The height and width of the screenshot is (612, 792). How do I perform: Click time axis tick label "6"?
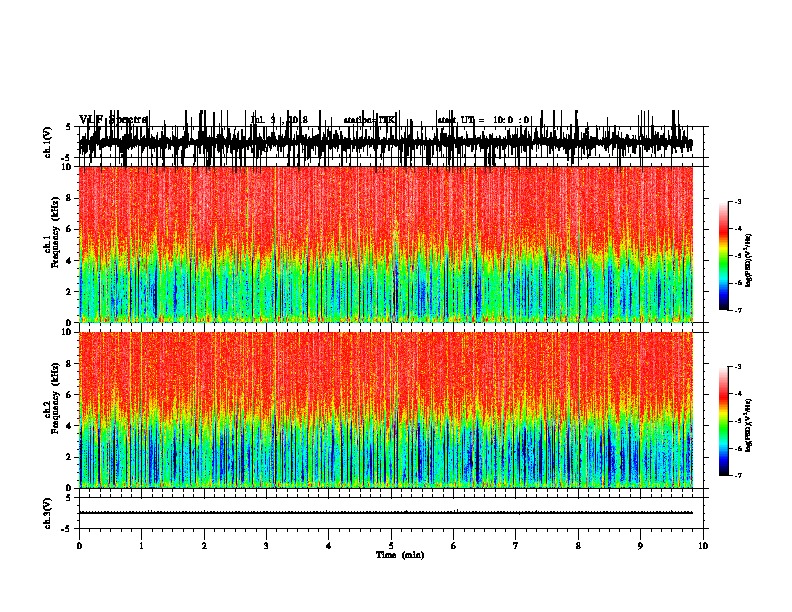454,546
